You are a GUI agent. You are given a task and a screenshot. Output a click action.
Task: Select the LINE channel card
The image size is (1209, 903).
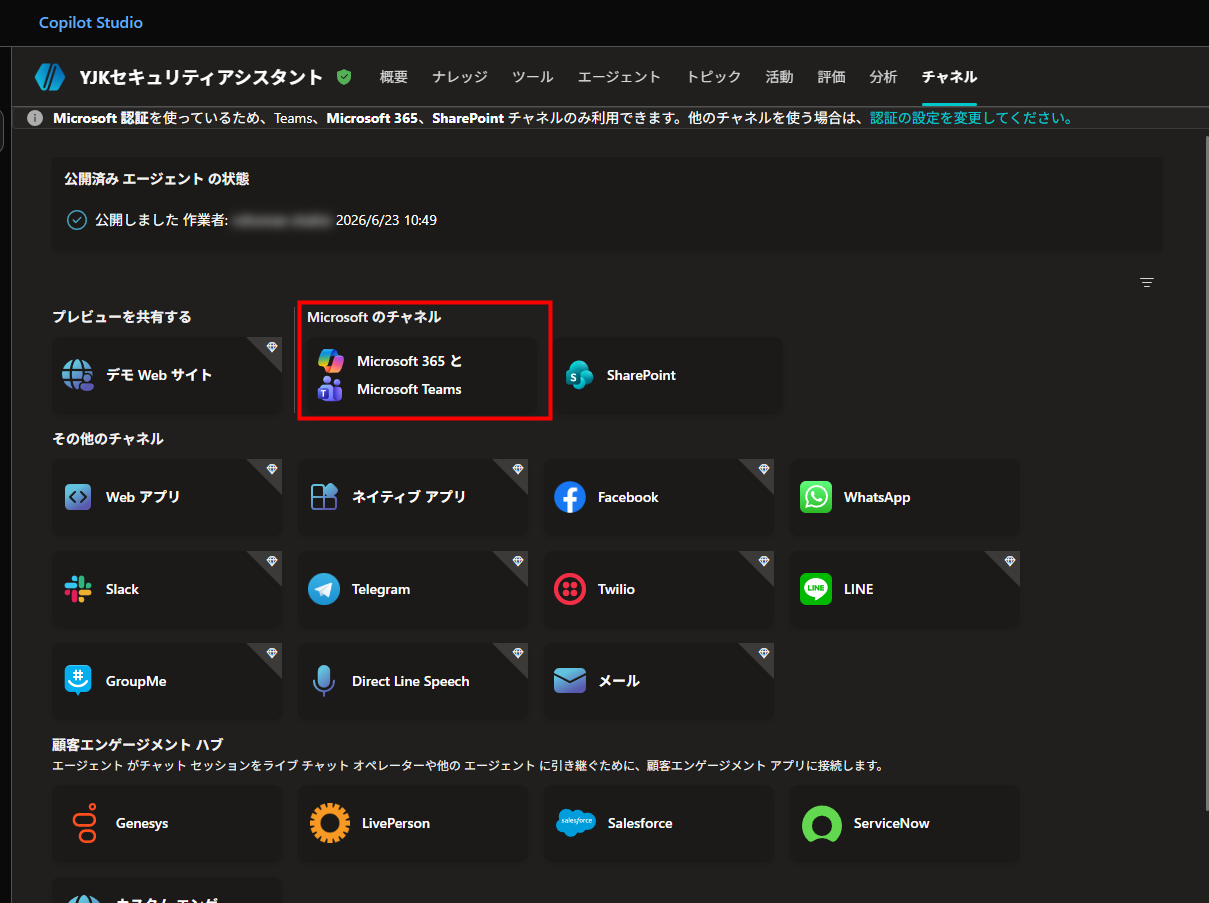(905, 589)
